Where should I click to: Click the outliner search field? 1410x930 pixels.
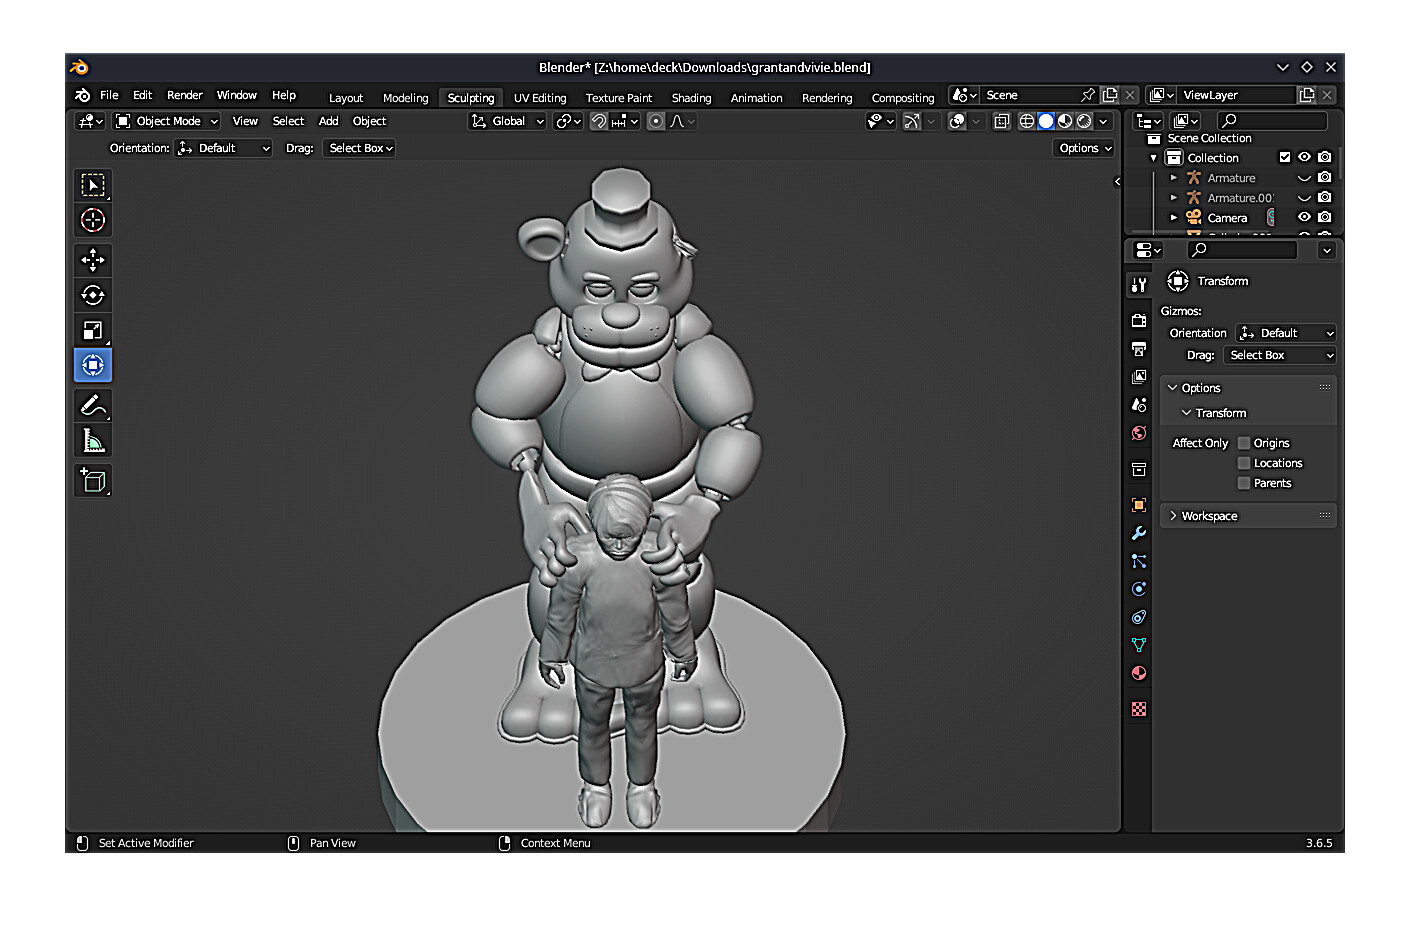click(1272, 121)
